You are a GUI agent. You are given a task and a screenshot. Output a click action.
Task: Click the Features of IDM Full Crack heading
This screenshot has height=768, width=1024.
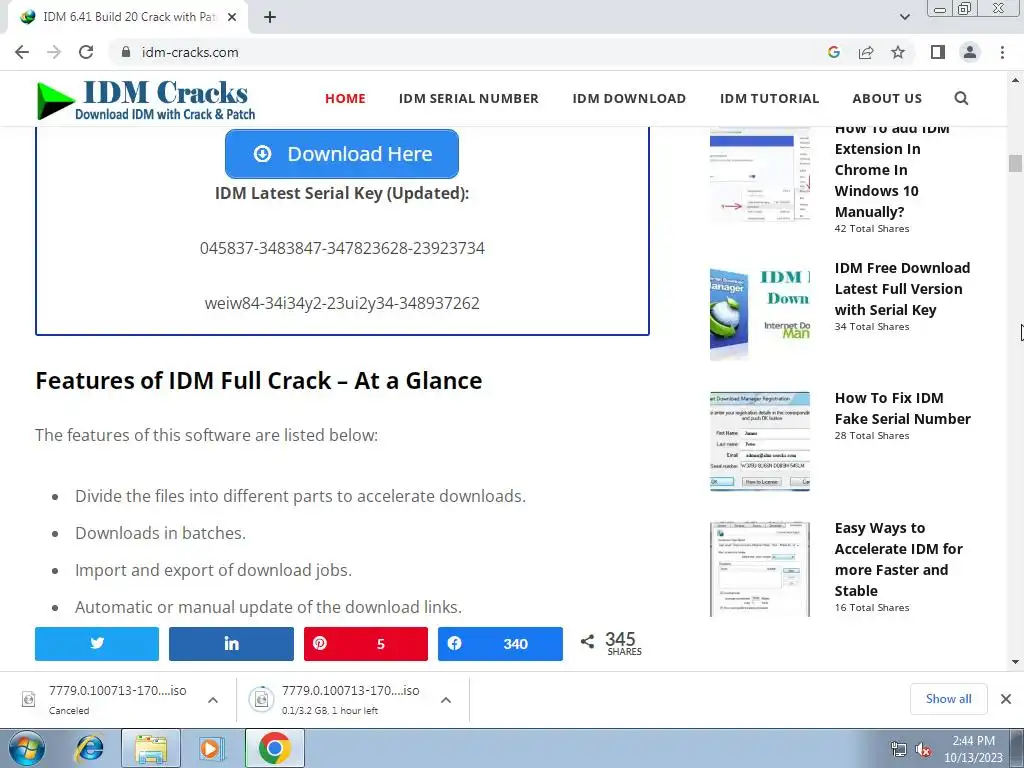click(259, 380)
